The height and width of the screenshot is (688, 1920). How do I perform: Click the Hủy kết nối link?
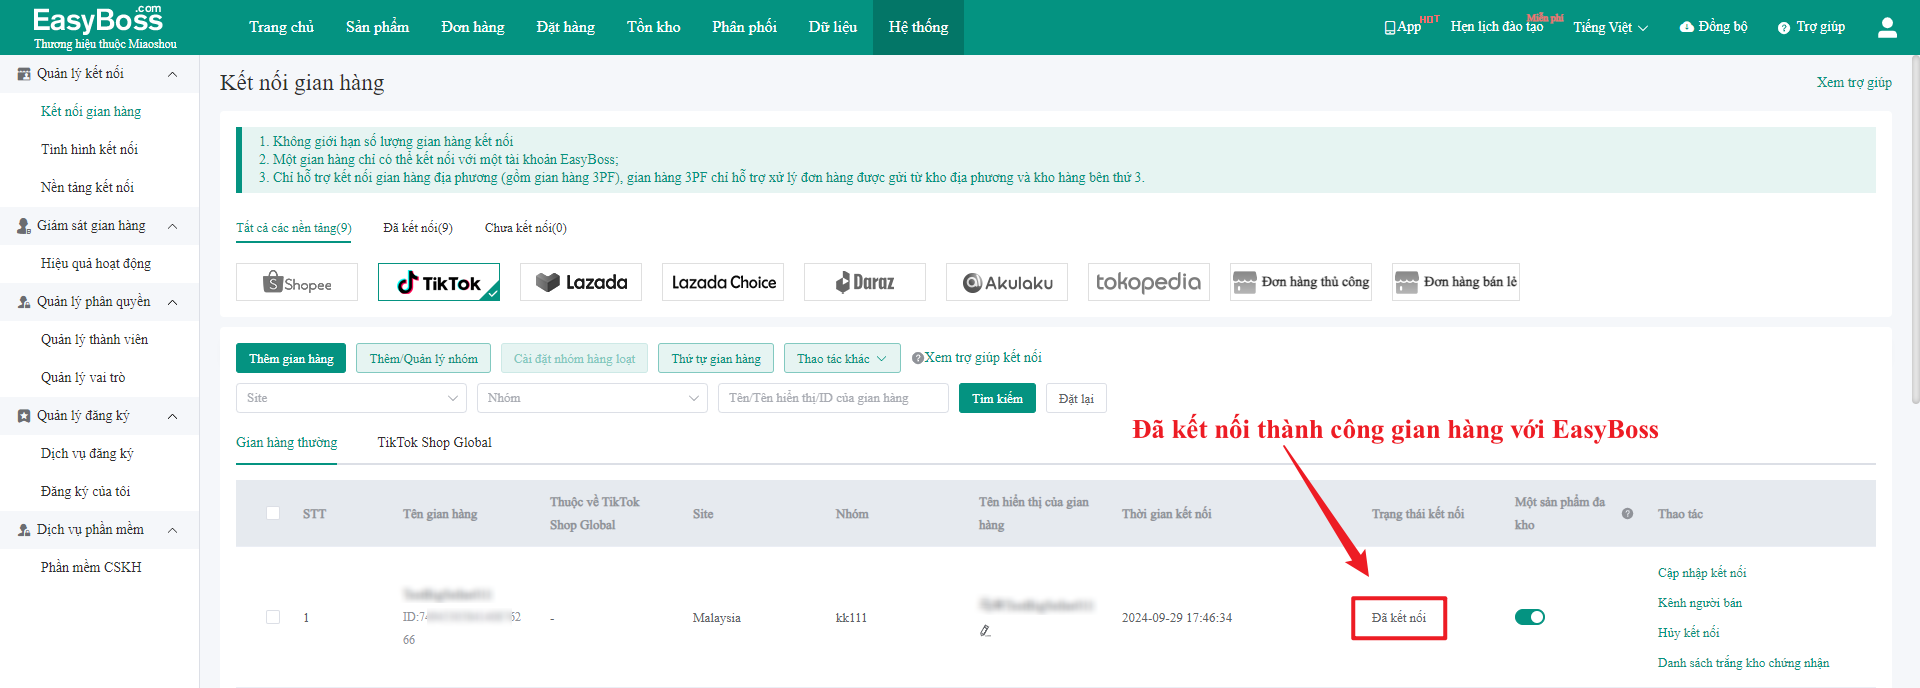click(x=1689, y=633)
